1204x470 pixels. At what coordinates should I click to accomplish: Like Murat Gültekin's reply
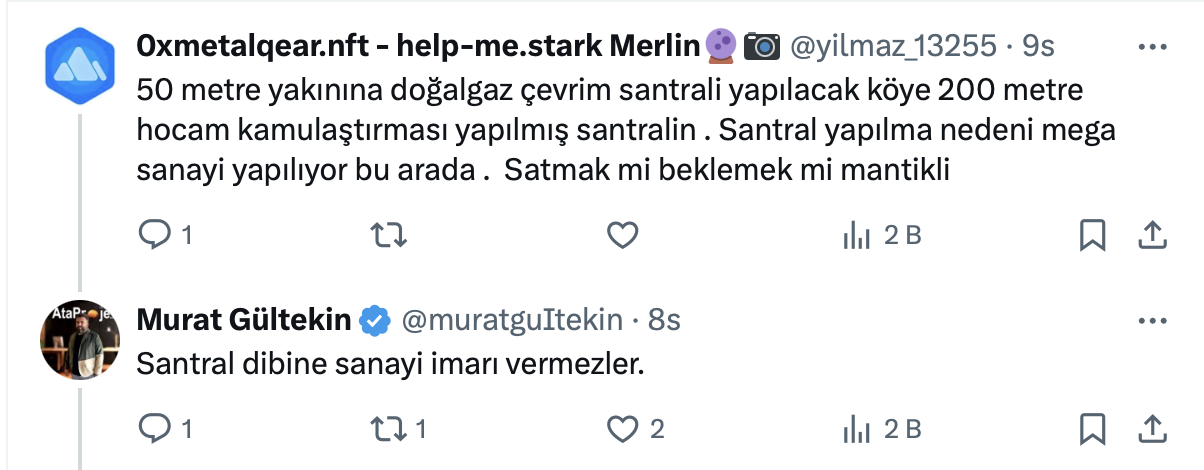(623, 429)
